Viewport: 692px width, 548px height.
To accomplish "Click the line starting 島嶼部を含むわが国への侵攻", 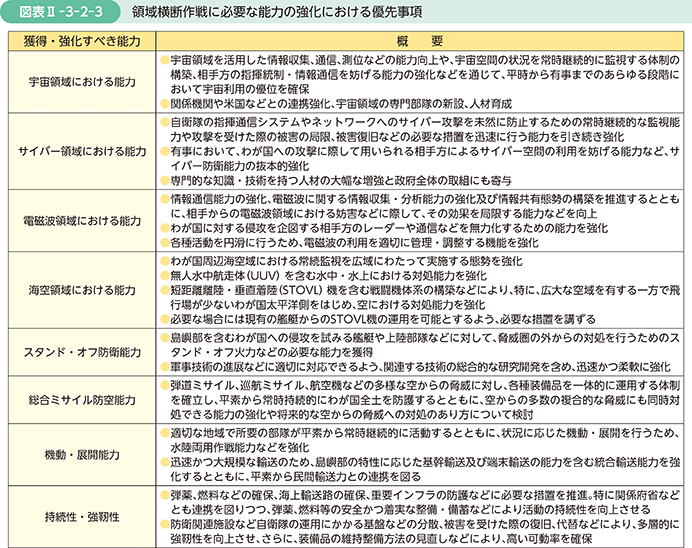I will coord(425,338).
